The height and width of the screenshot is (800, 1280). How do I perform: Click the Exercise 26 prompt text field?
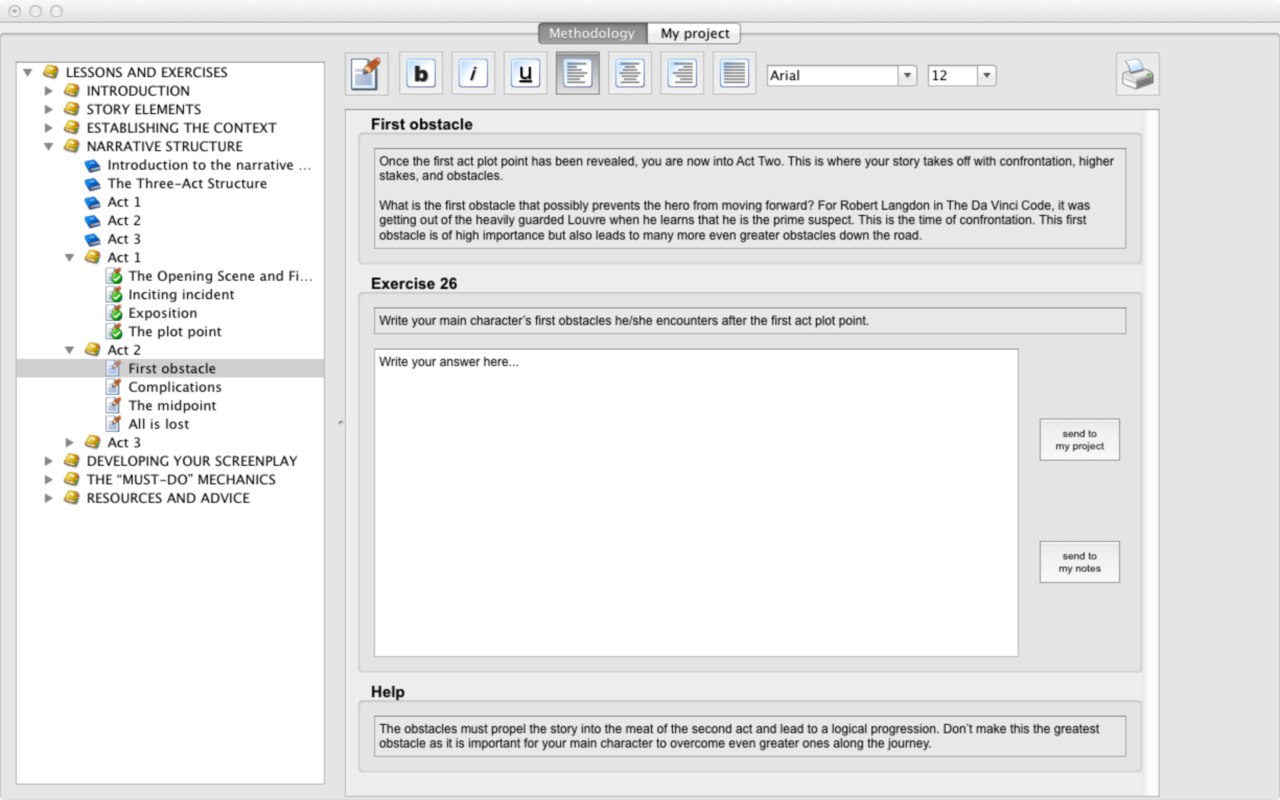point(750,321)
